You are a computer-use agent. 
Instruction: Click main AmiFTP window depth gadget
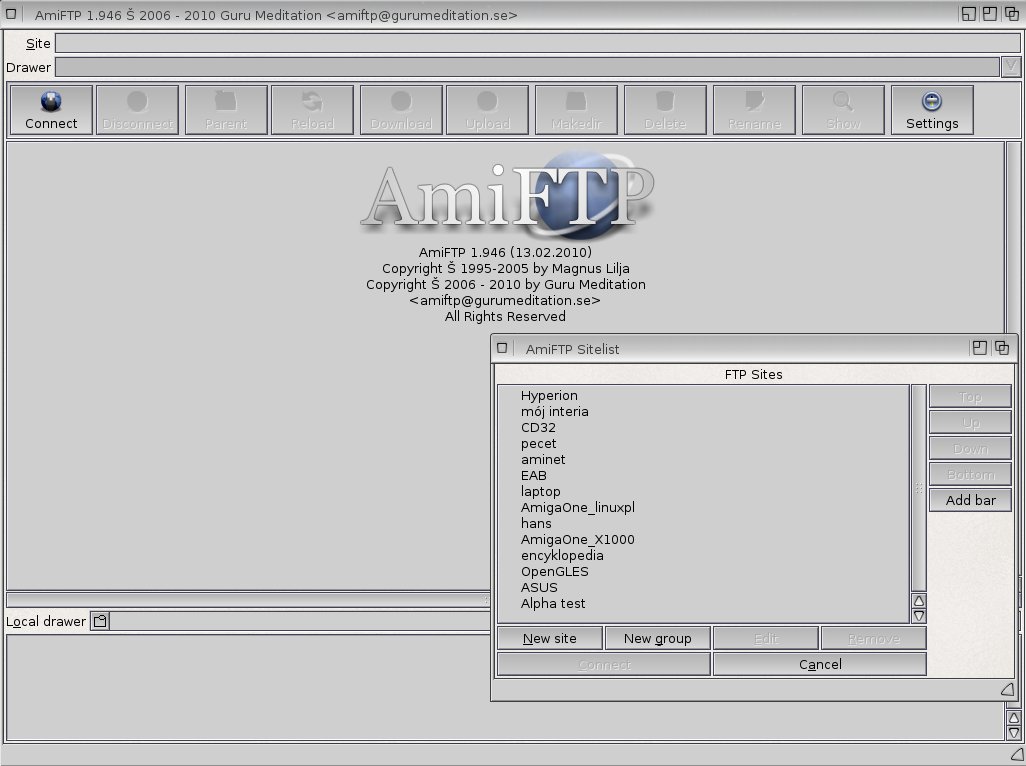pos(1012,14)
